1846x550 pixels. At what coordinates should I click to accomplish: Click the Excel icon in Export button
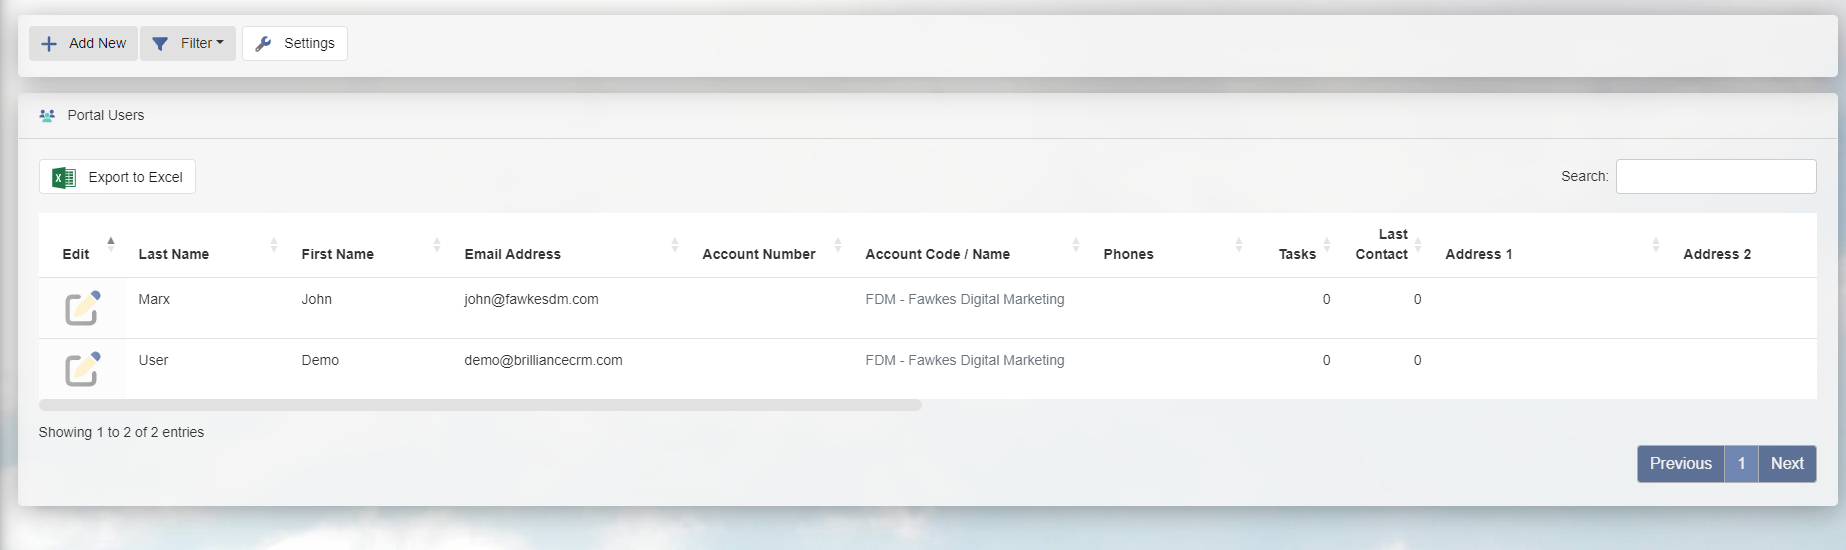pyautogui.click(x=64, y=177)
